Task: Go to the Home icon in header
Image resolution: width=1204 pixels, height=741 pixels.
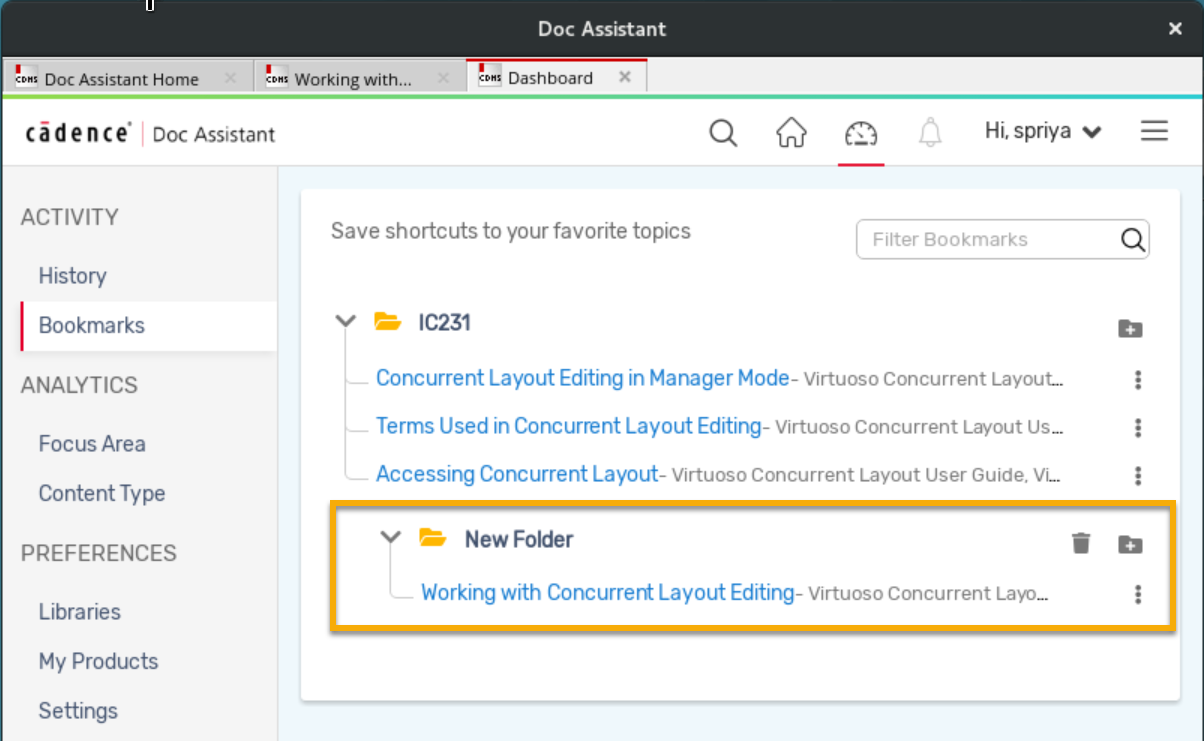Action: pos(791,133)
